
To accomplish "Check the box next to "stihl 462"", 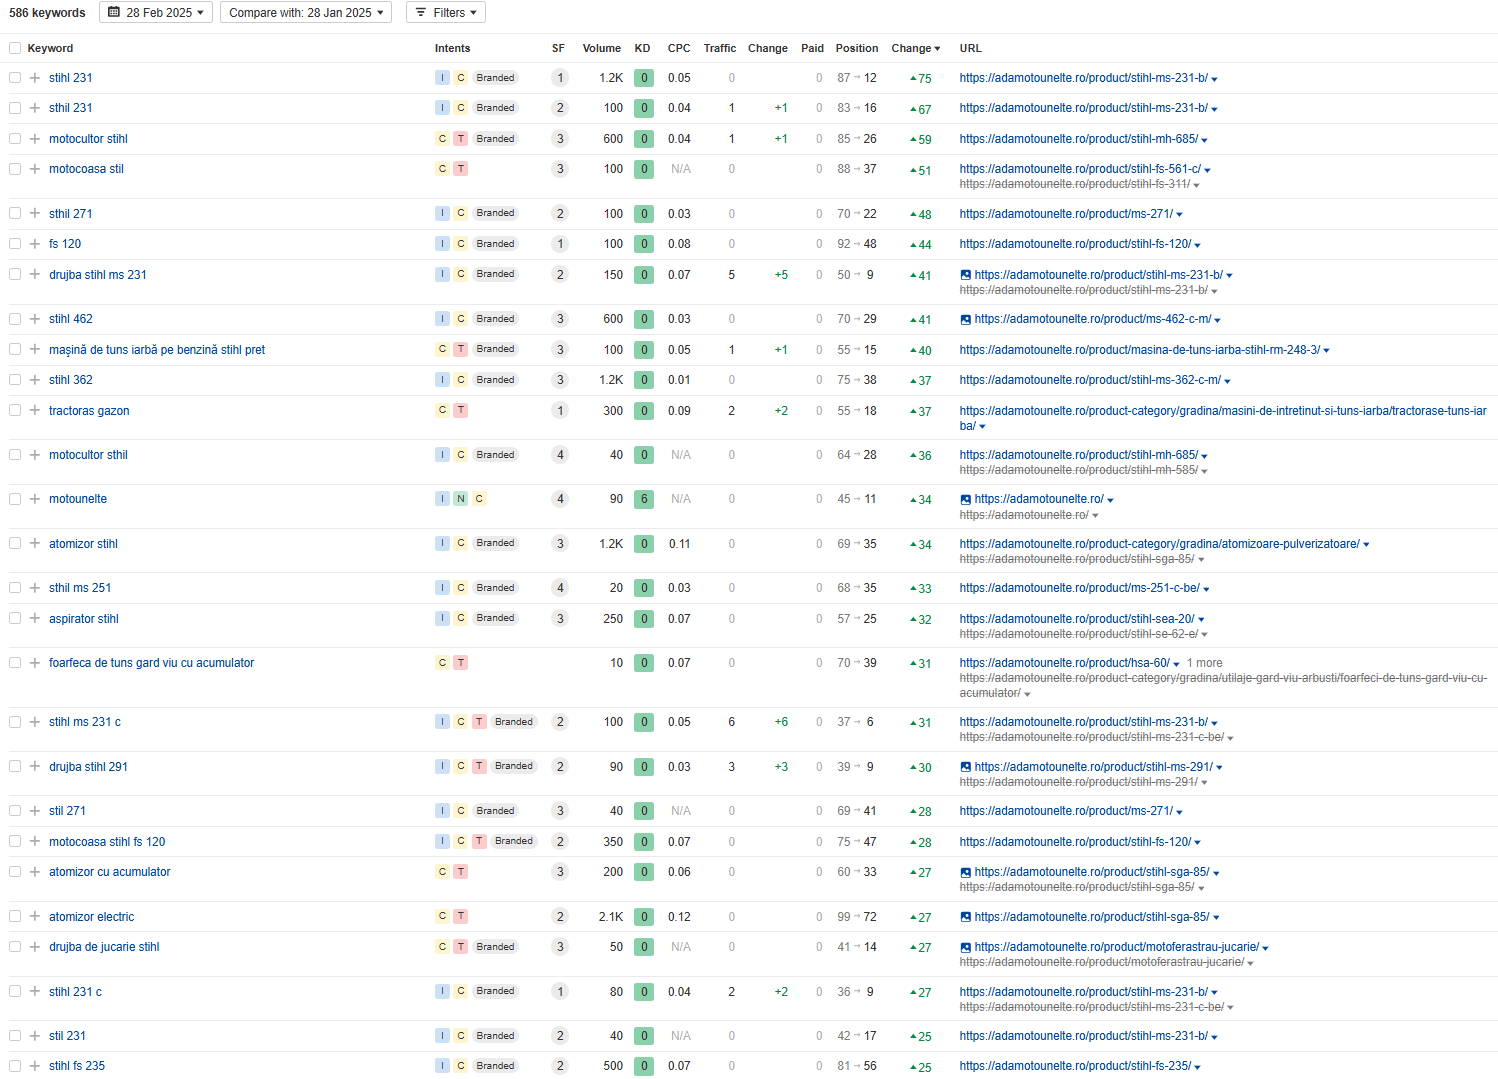I will coord(15,319).
